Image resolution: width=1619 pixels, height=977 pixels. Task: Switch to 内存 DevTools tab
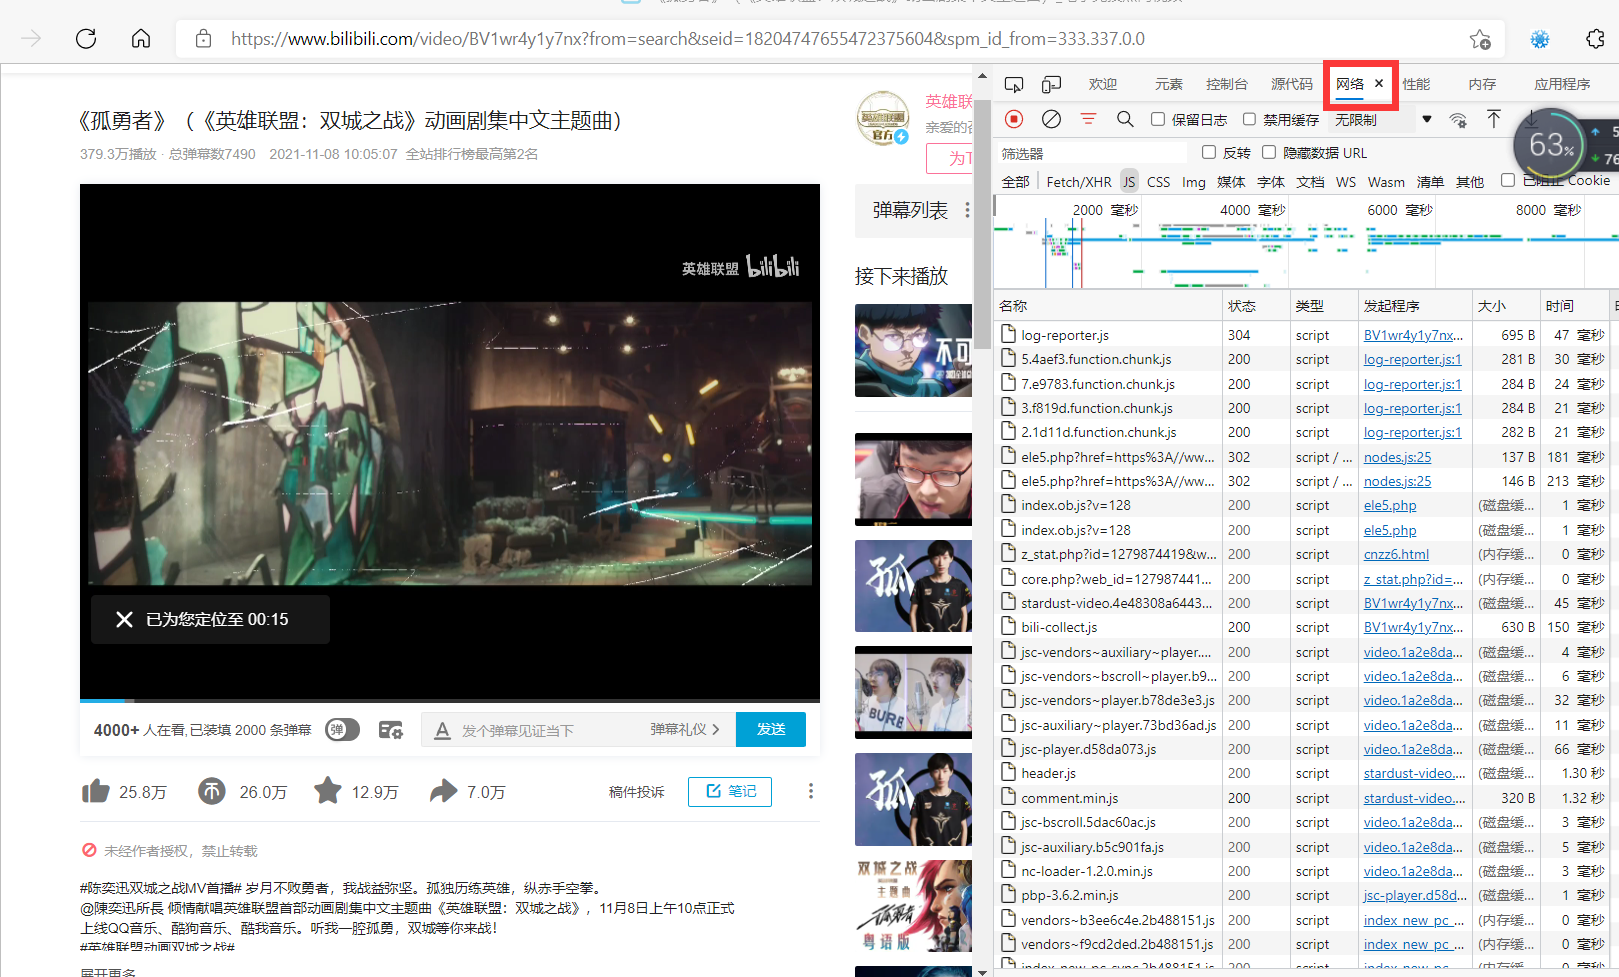pyautogui.click(x=1482, y=85)
